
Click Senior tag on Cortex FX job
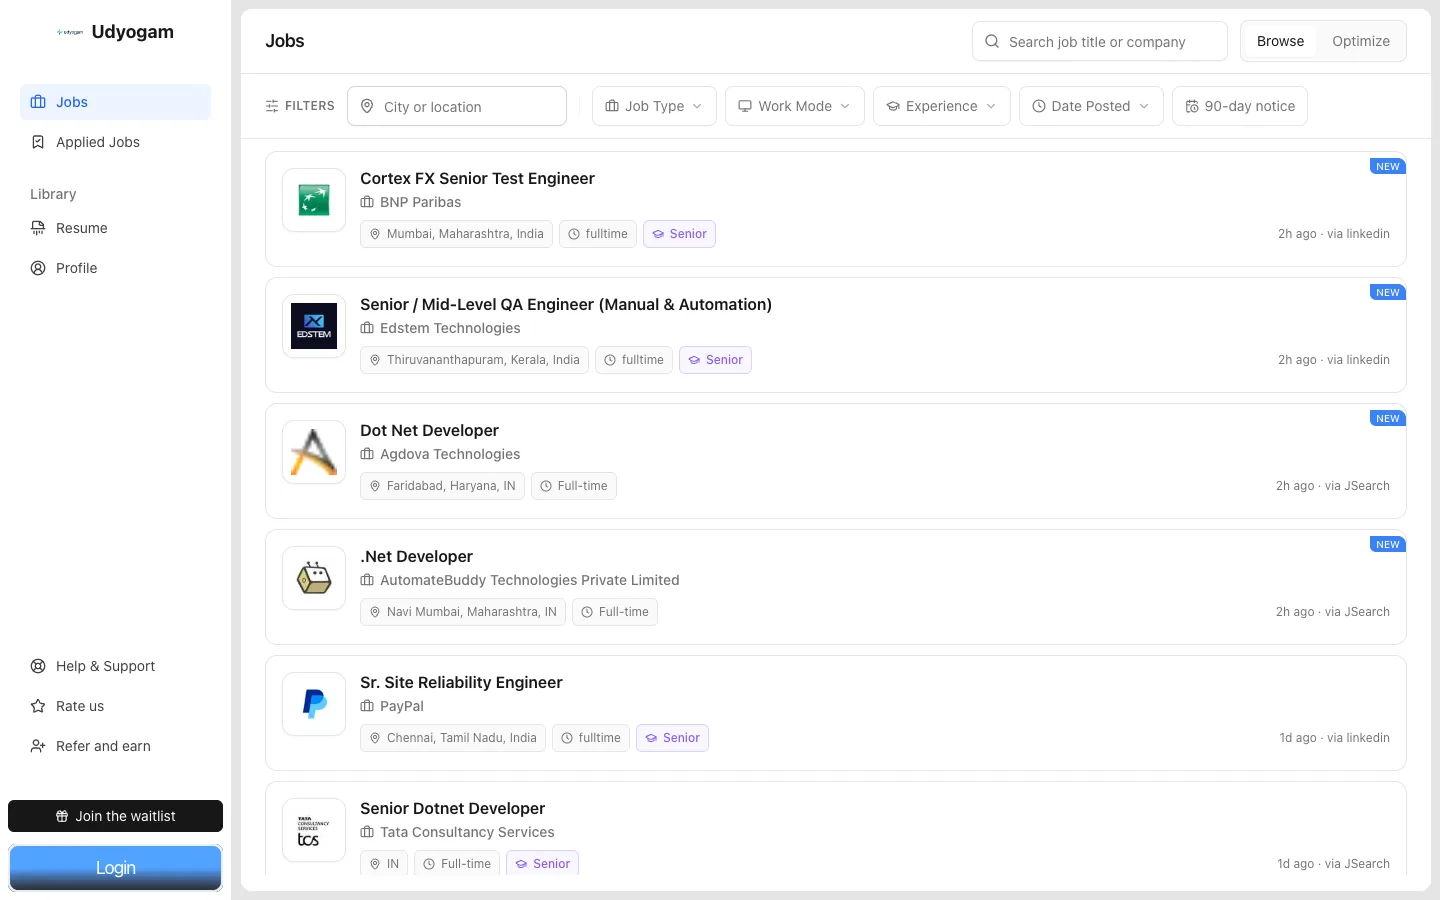(679, 234)
